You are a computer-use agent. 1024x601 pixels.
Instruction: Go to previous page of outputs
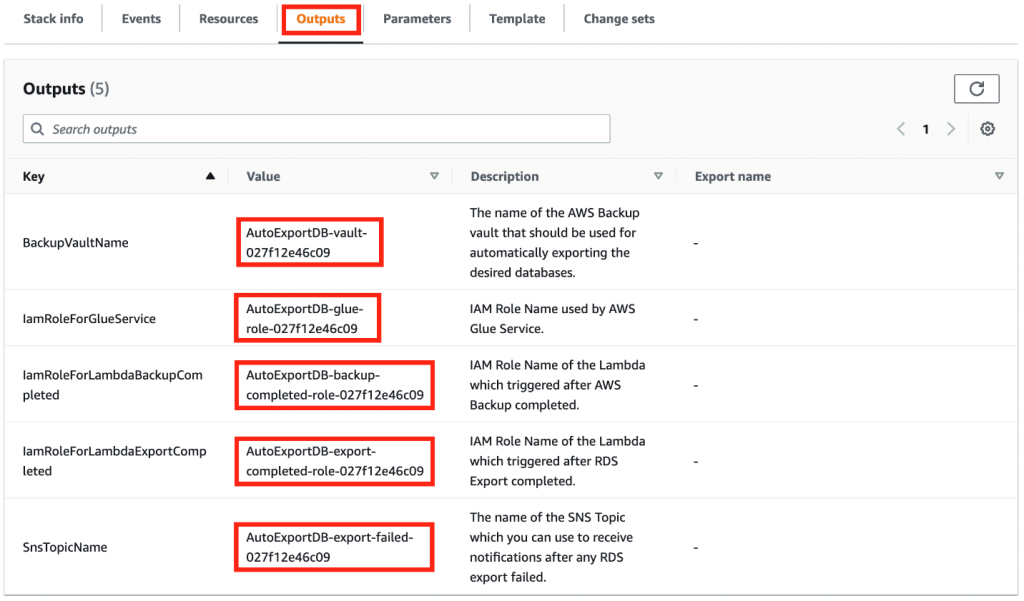(x=901, y=129)
